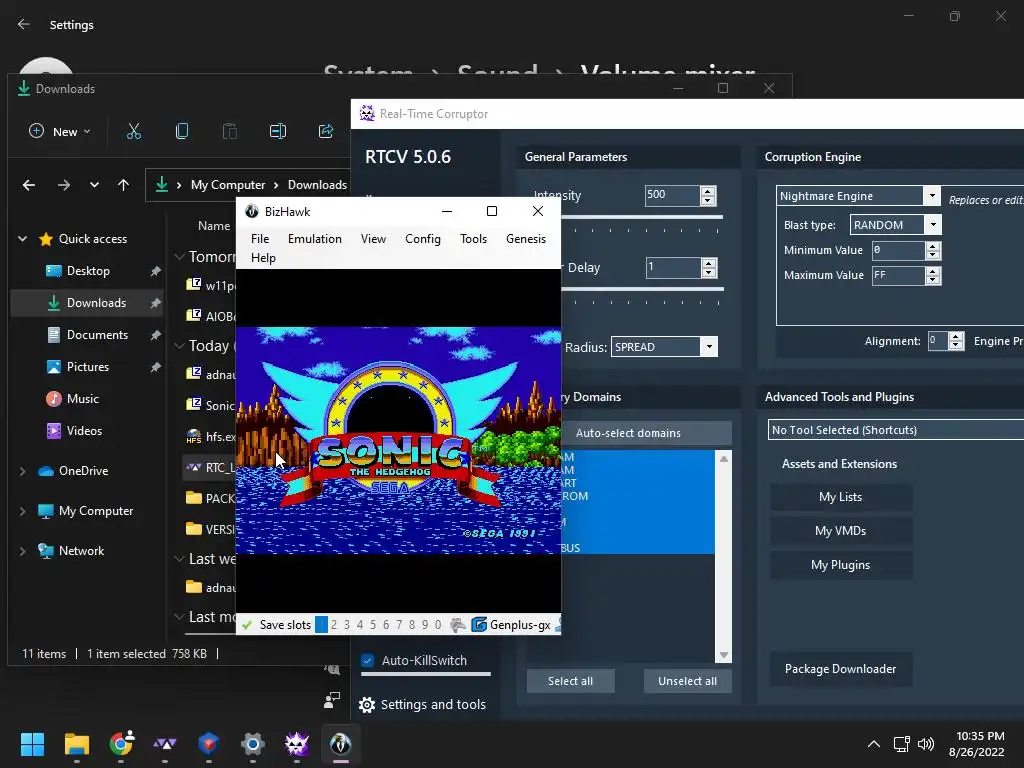The width and height of the screenshot is (1024, 768).
Task: Click the Up arrow in File Explorer
Action: coord(123,185)
